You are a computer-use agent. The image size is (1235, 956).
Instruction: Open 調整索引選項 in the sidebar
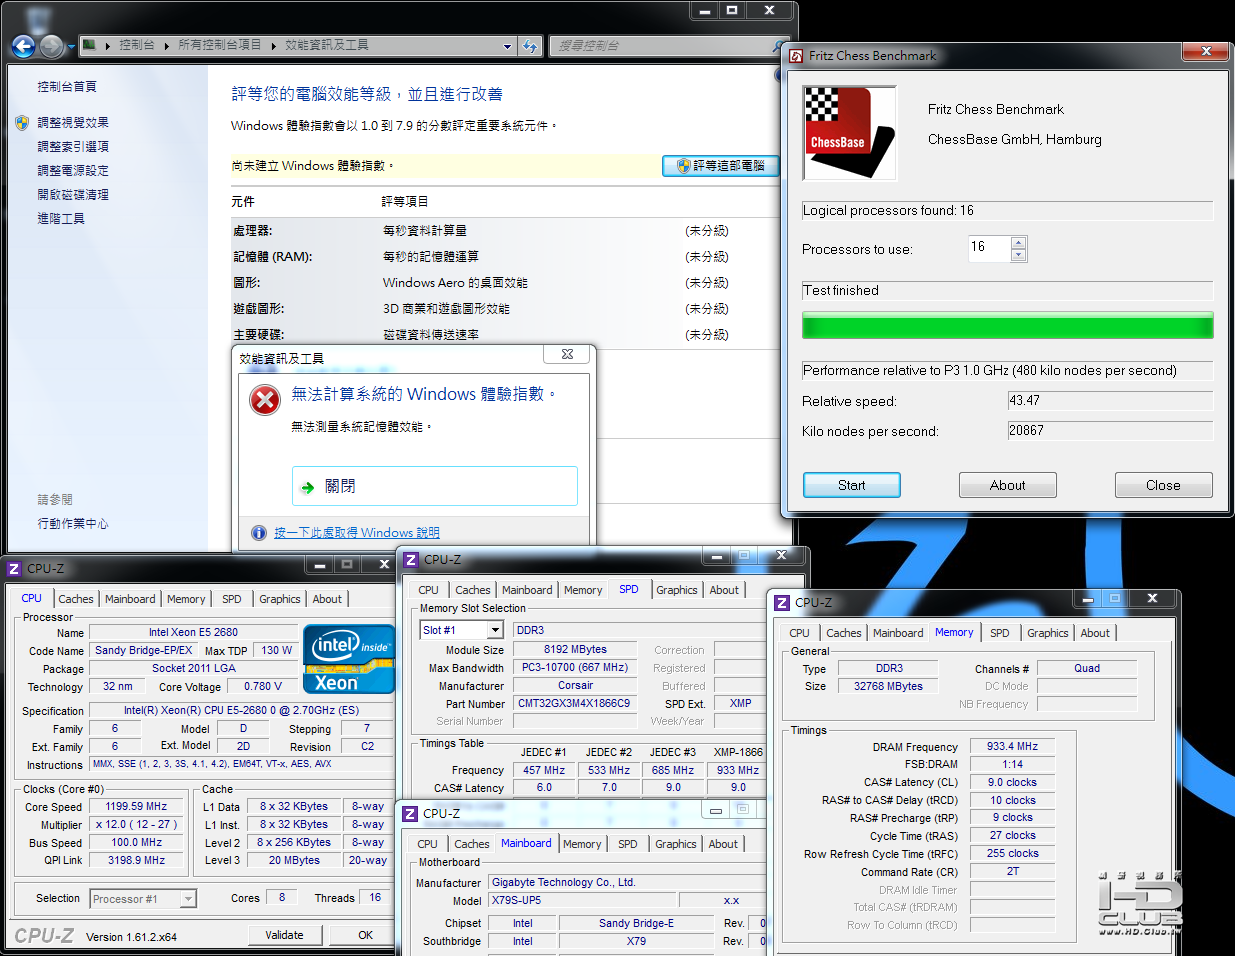[73, 147]
